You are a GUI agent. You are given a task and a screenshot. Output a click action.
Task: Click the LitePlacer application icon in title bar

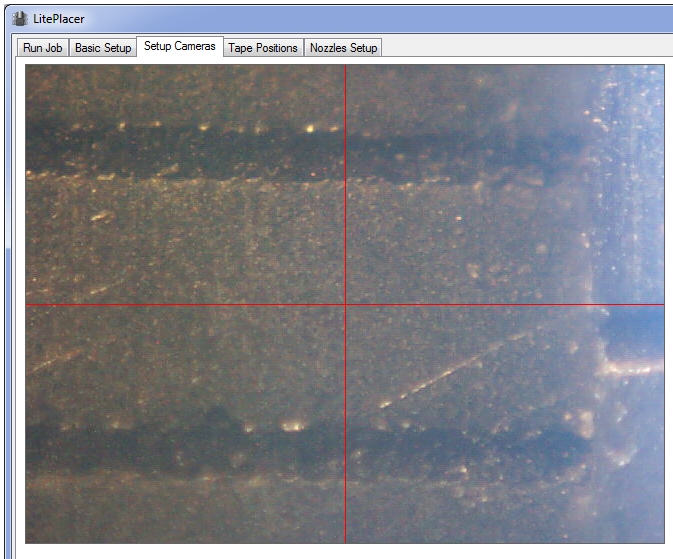pos(20,18)
